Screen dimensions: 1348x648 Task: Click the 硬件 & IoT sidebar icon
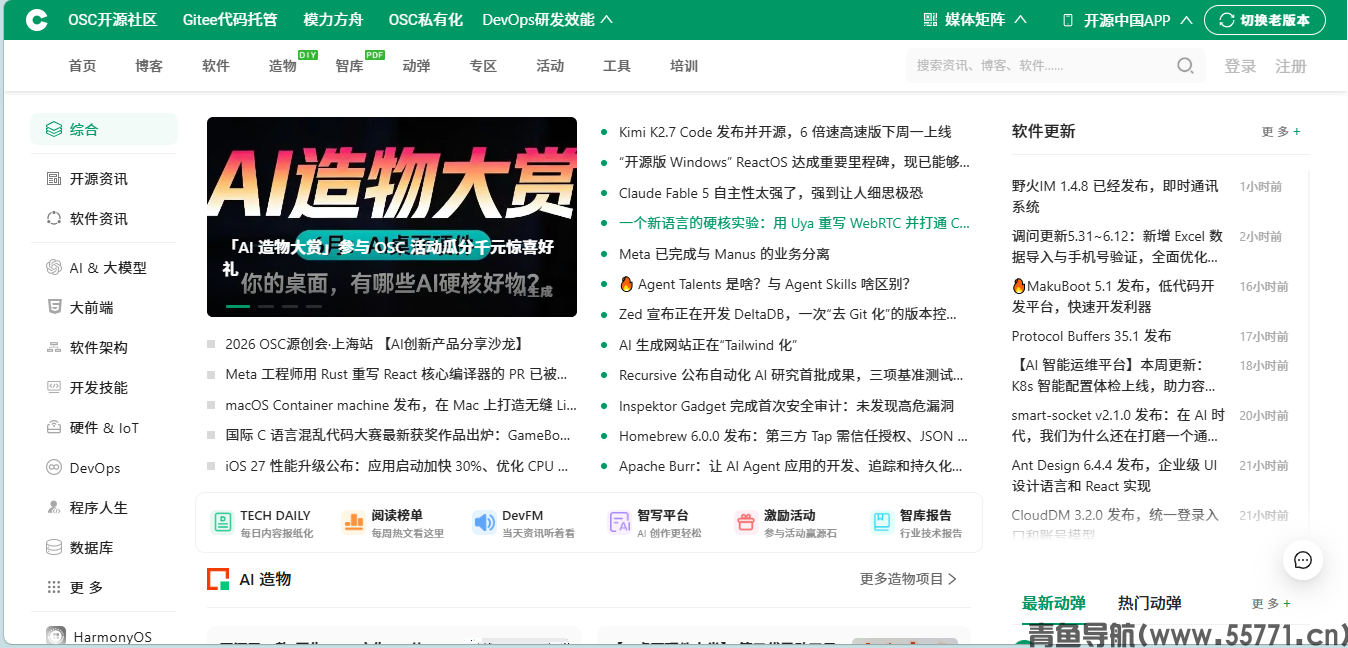[x=54, y=428]
